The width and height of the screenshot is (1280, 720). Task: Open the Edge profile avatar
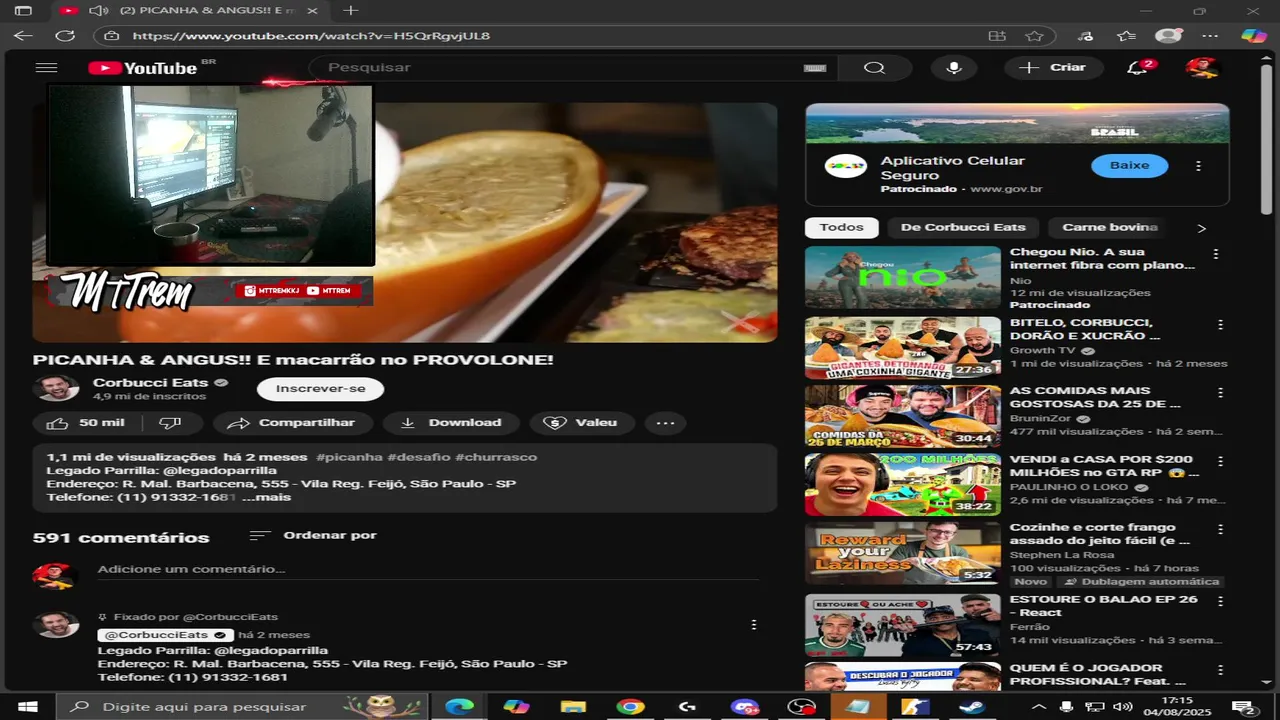[x=1168, y=36]
